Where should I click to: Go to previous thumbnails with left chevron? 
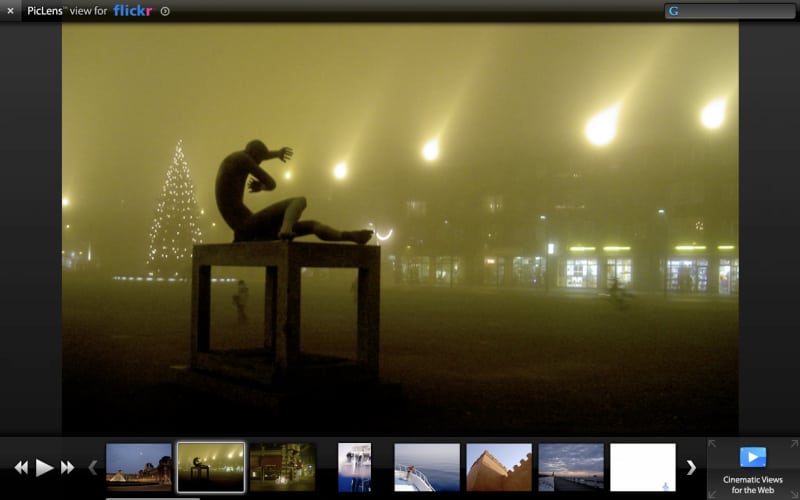[93, 467]
